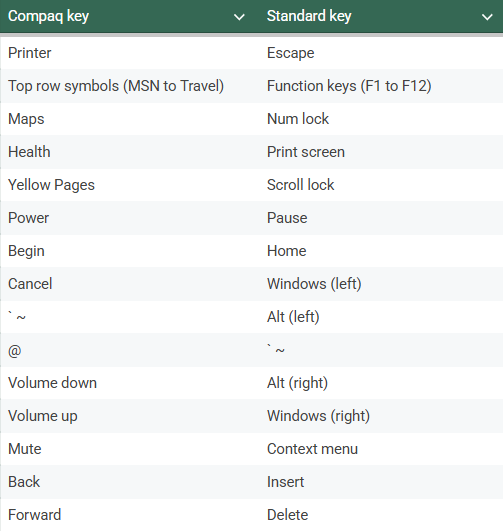Click the Mute cell
Image resolution: width=503 pixels, height=531 pixels.
[x=129, y=449]
